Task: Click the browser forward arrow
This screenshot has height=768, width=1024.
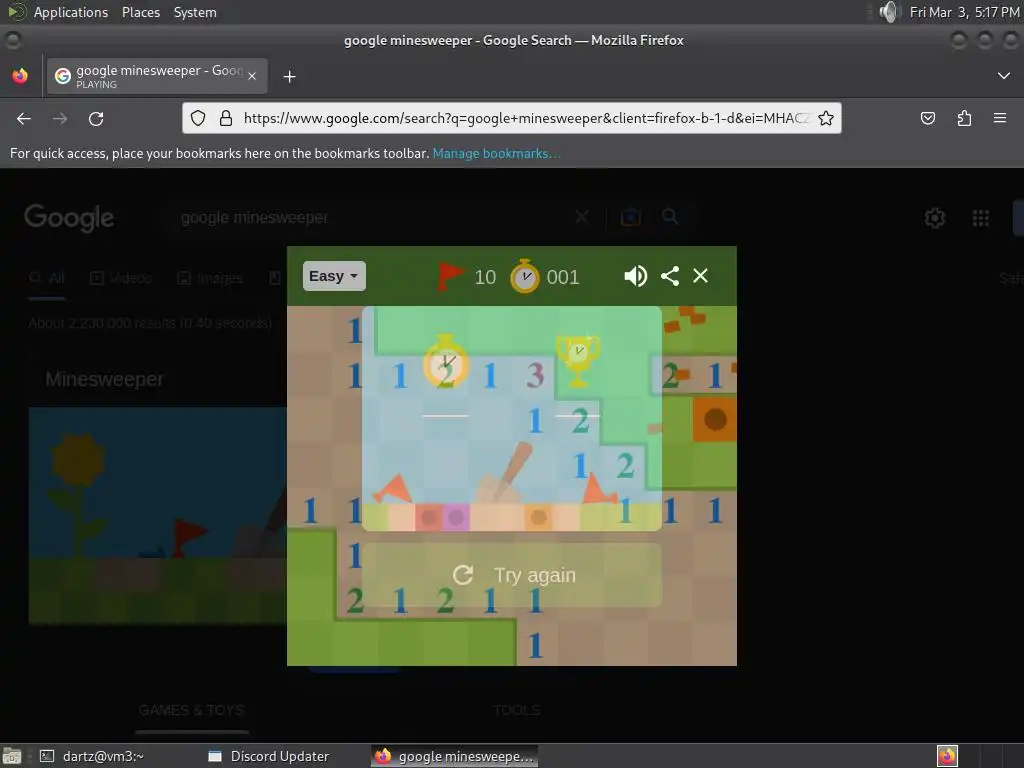Action: click(60, 119)
